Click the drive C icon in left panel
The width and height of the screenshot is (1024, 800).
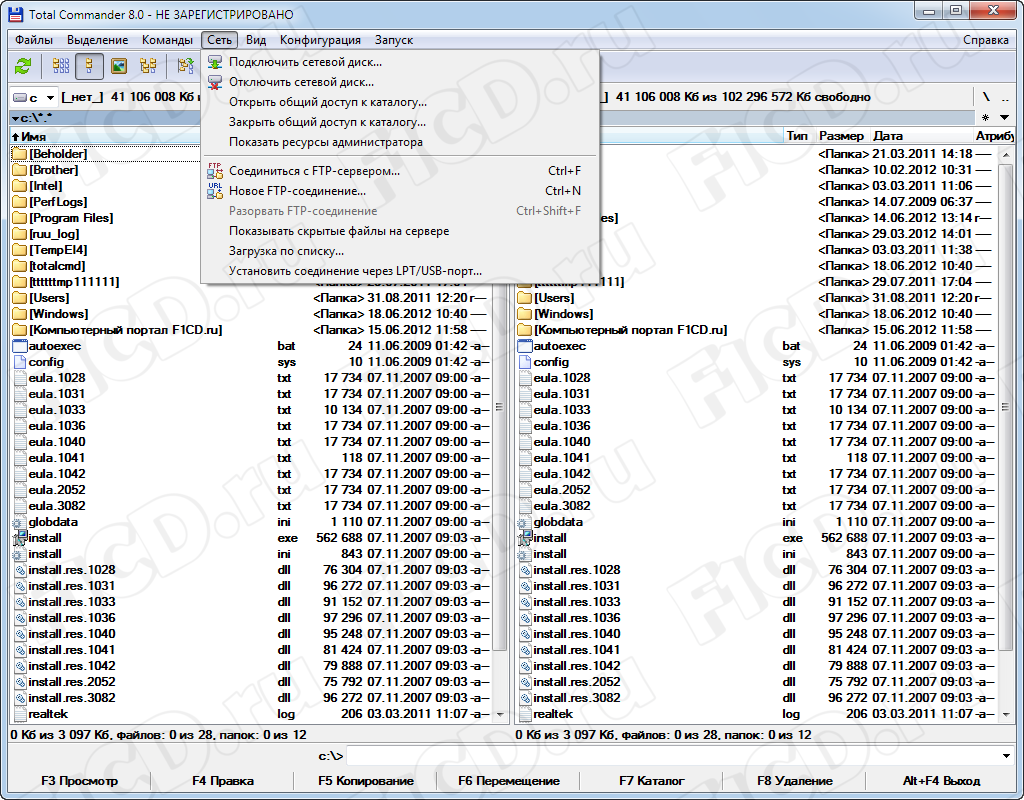20,97
